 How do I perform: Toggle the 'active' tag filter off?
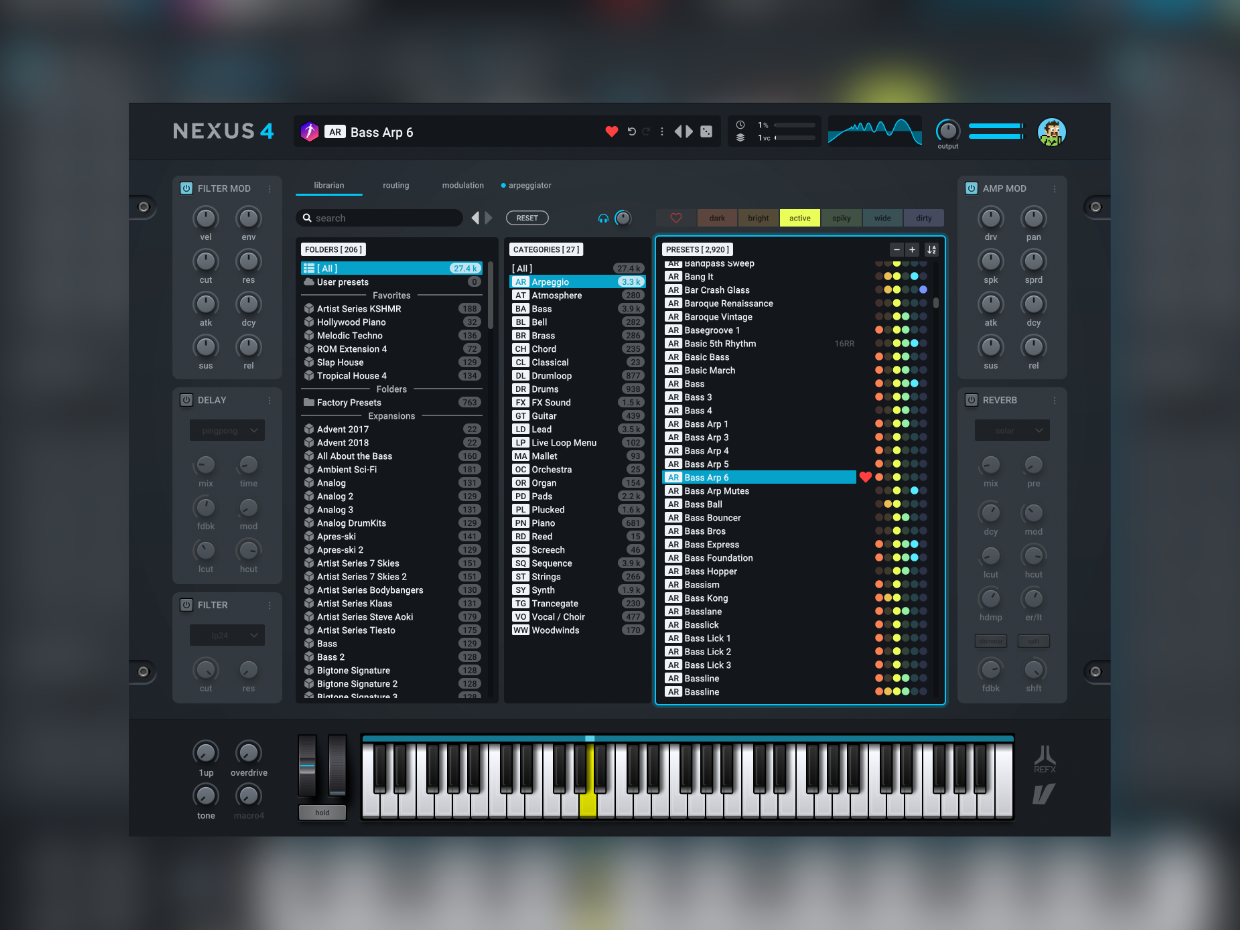pos(799,217)
